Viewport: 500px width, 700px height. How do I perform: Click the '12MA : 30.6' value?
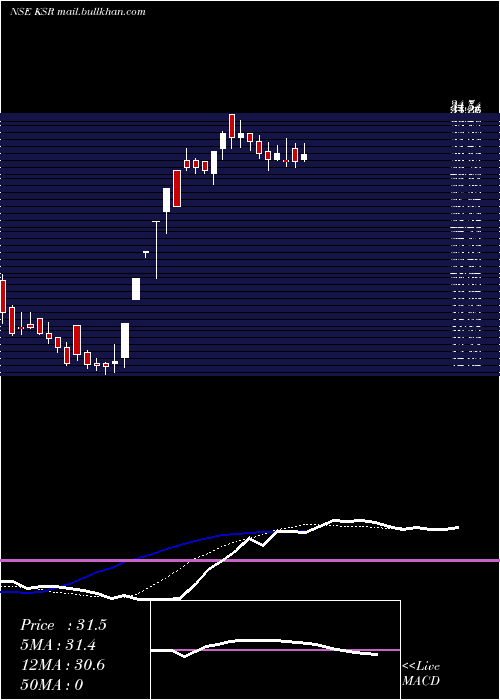[63, 665]
